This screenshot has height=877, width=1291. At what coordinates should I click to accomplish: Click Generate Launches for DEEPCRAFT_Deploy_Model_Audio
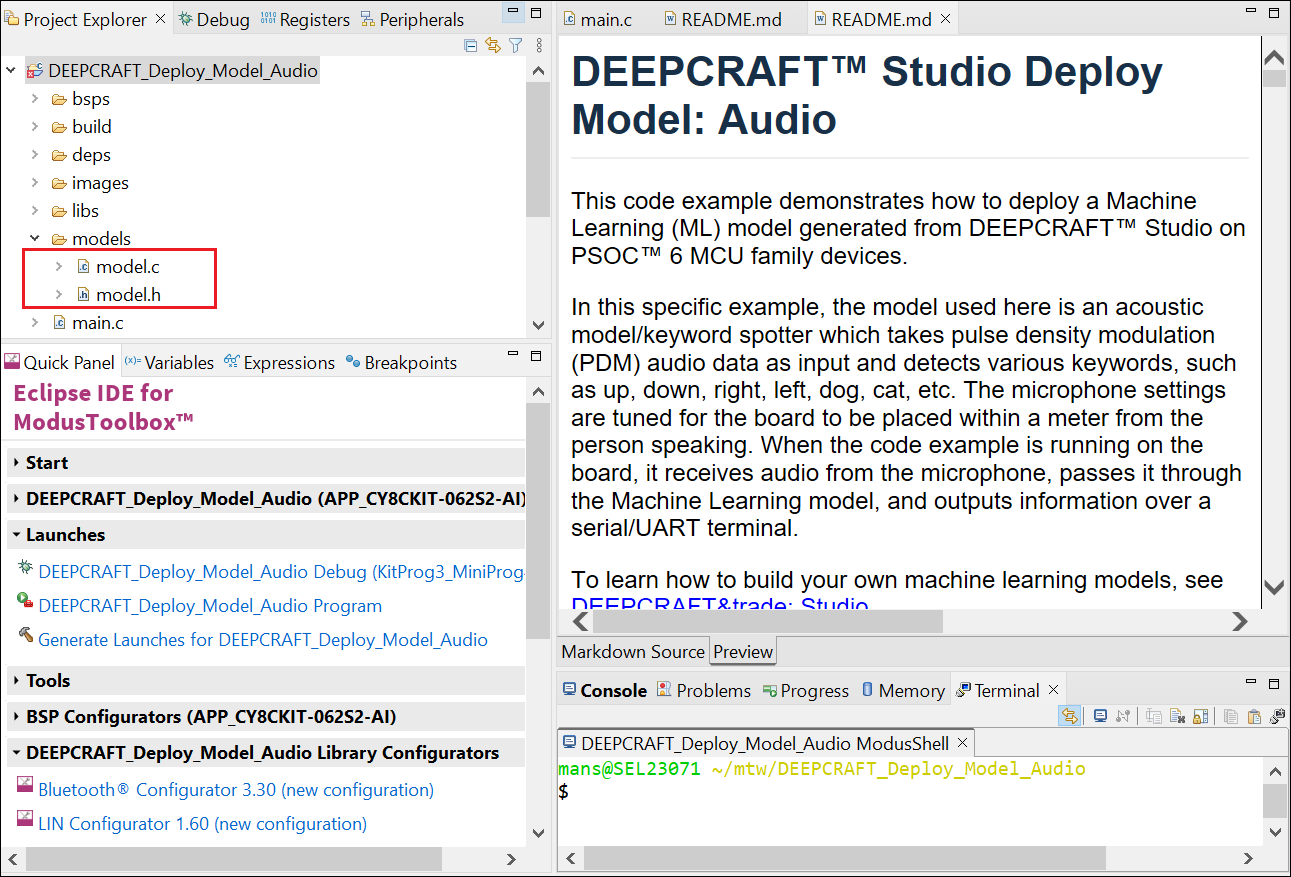[263, 640]
